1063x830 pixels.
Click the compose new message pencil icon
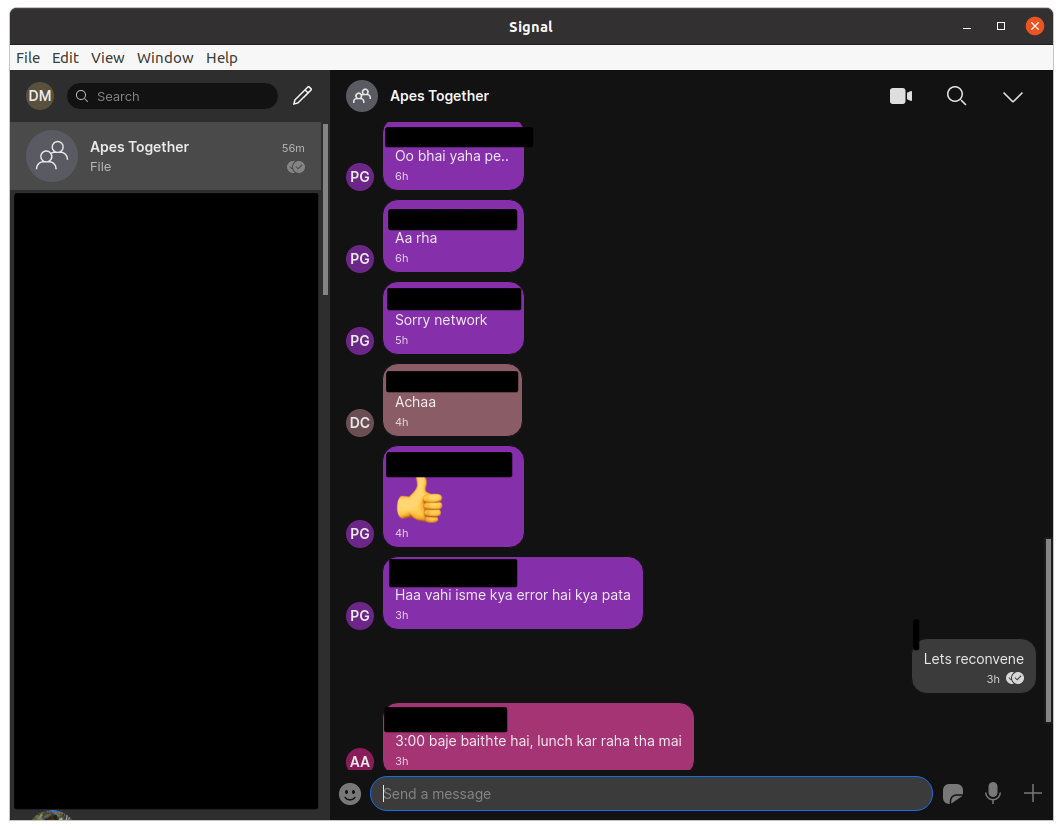[x=302, y=95]
